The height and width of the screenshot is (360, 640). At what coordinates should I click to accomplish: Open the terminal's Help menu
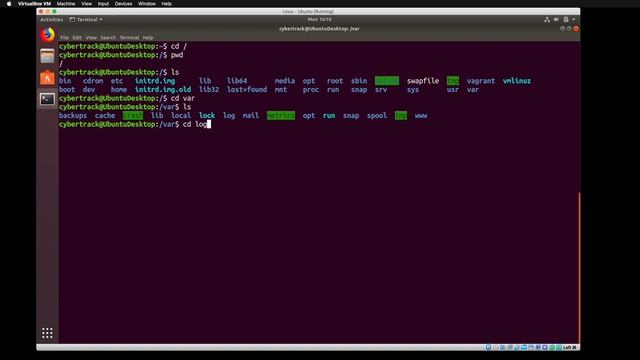148,38
